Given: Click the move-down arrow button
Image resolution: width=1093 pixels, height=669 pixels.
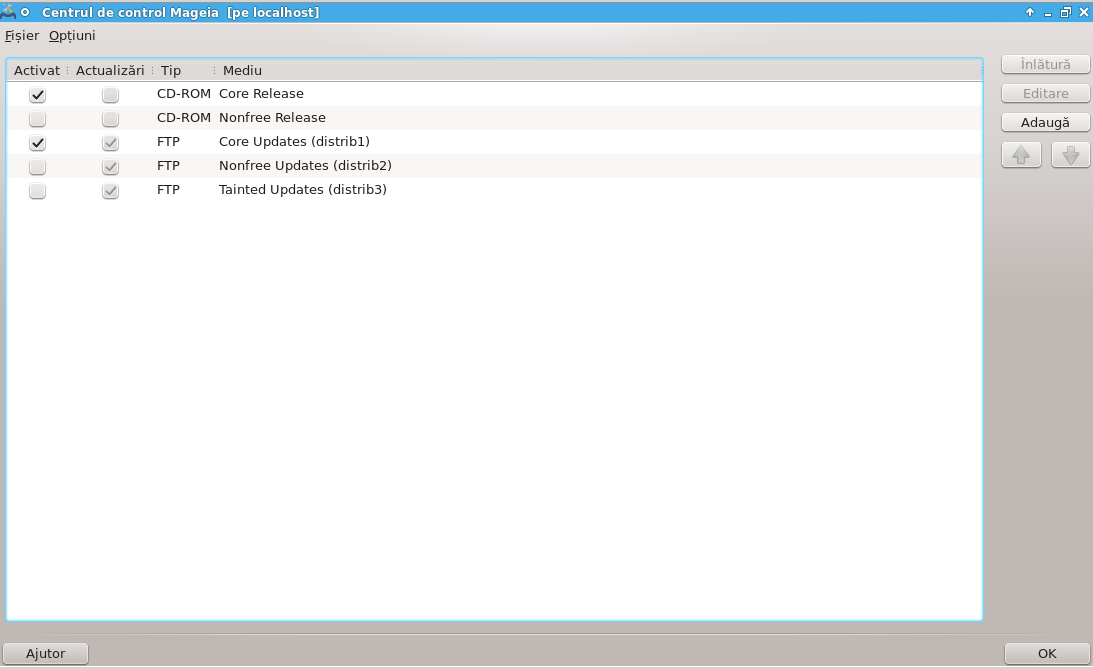Looking at the screenshot, I should 1071,155.
